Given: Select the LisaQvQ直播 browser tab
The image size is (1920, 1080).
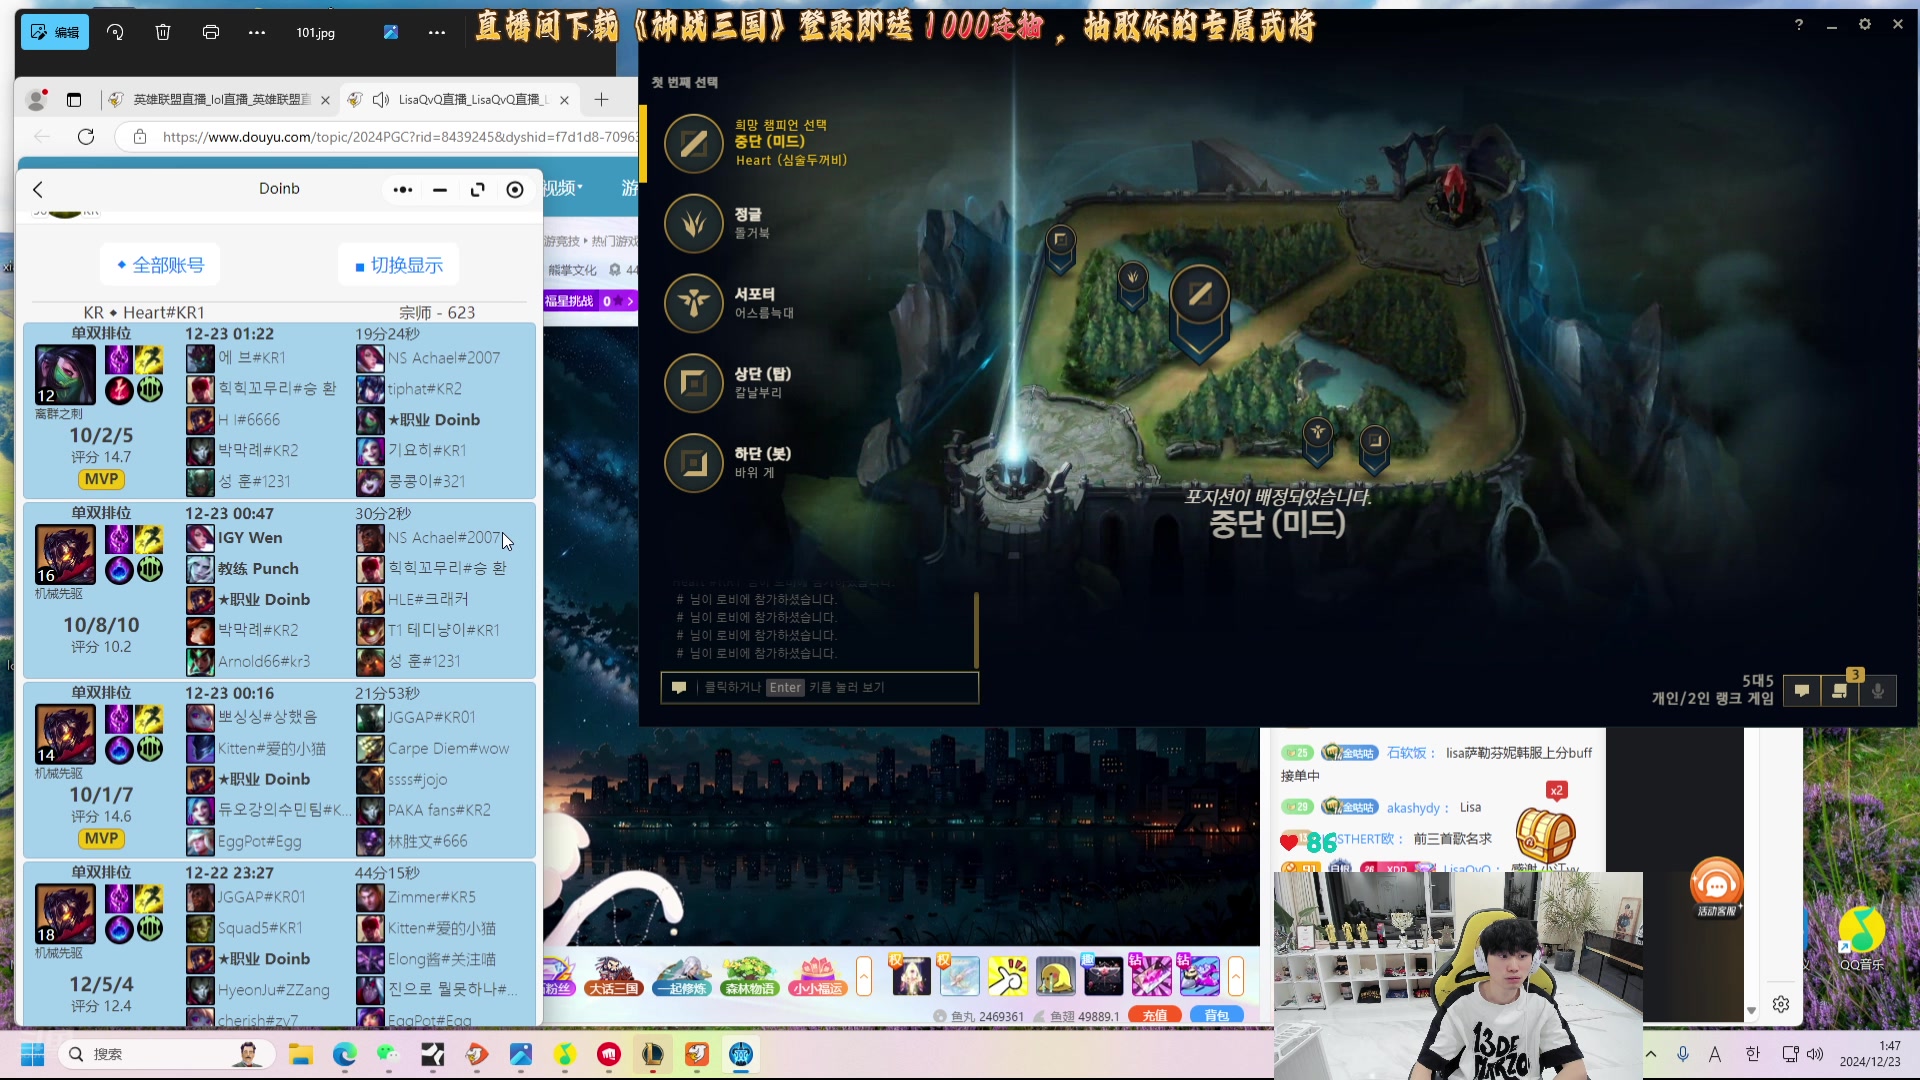Looking at the screenshot, I should [458, 99].
